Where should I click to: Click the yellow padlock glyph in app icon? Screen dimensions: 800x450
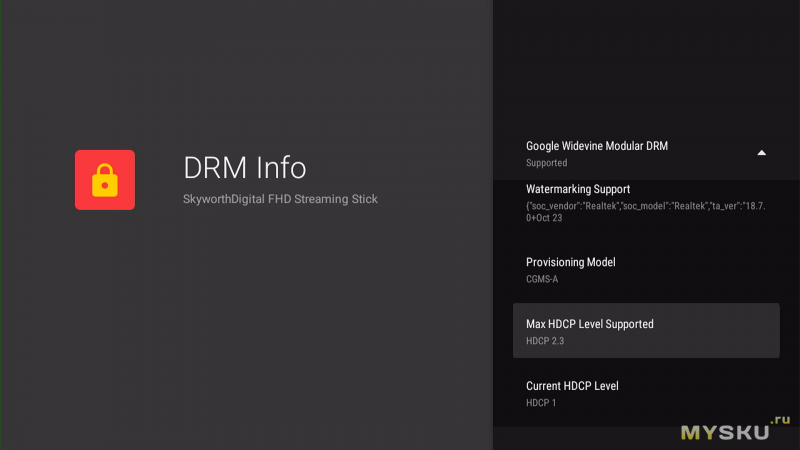[104, 181]
